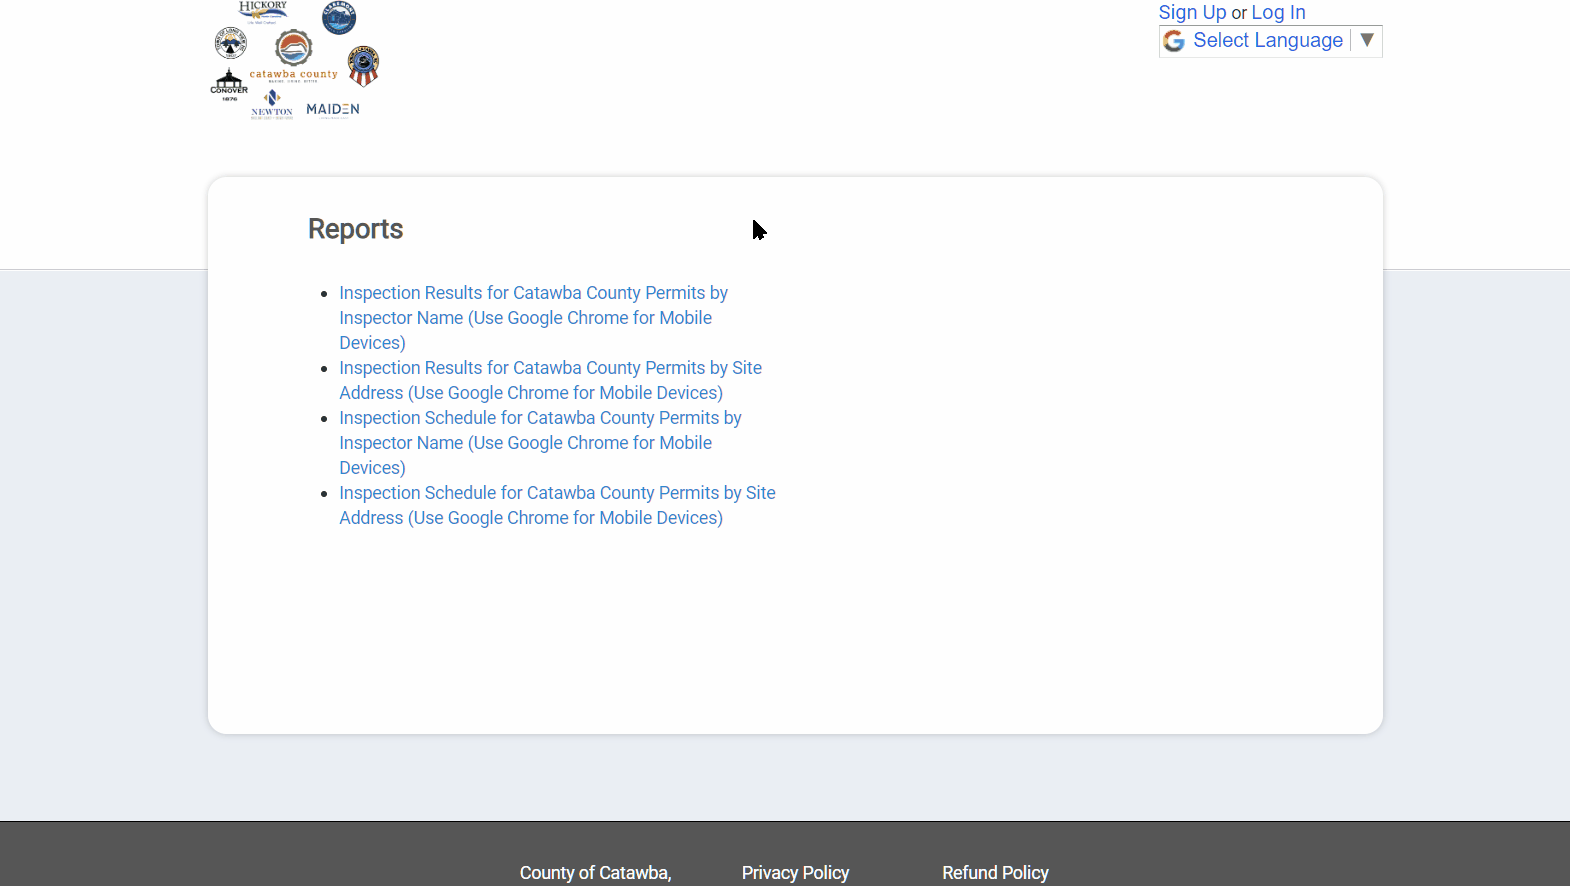
Task: Click the Google G icon
Action: point(1174,41)
